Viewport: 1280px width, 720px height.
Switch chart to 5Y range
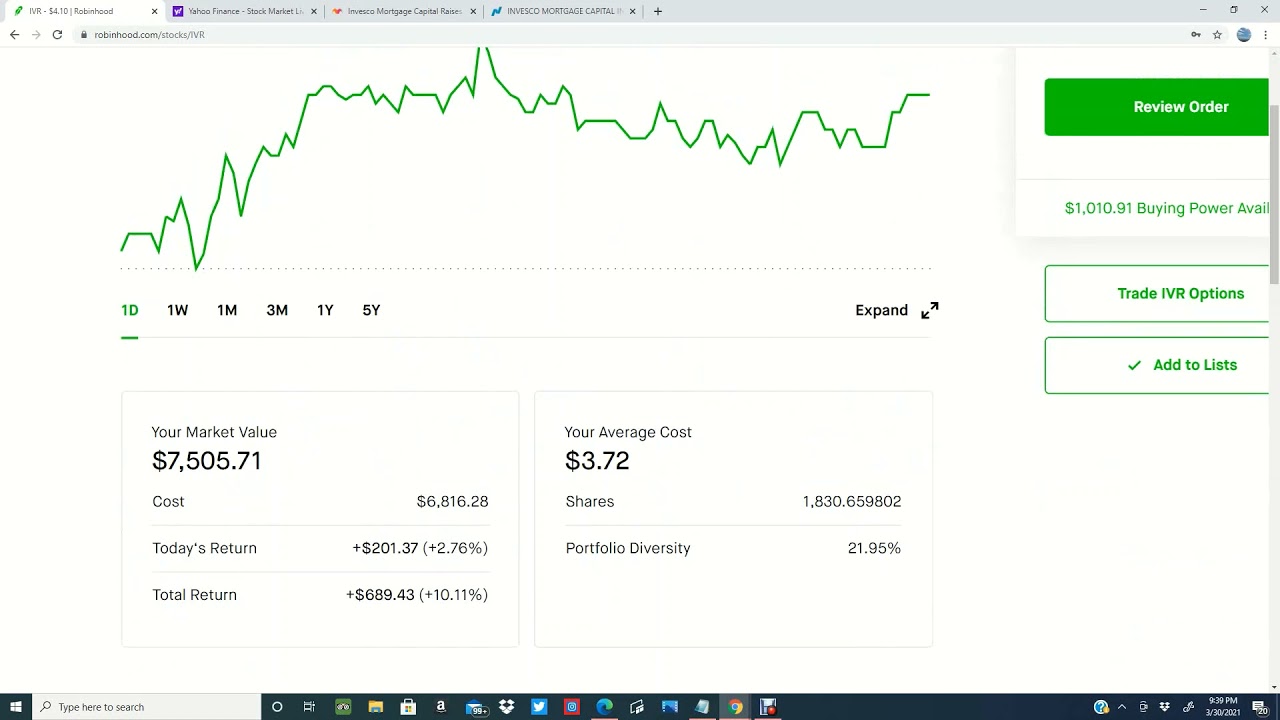click(371, 310)
